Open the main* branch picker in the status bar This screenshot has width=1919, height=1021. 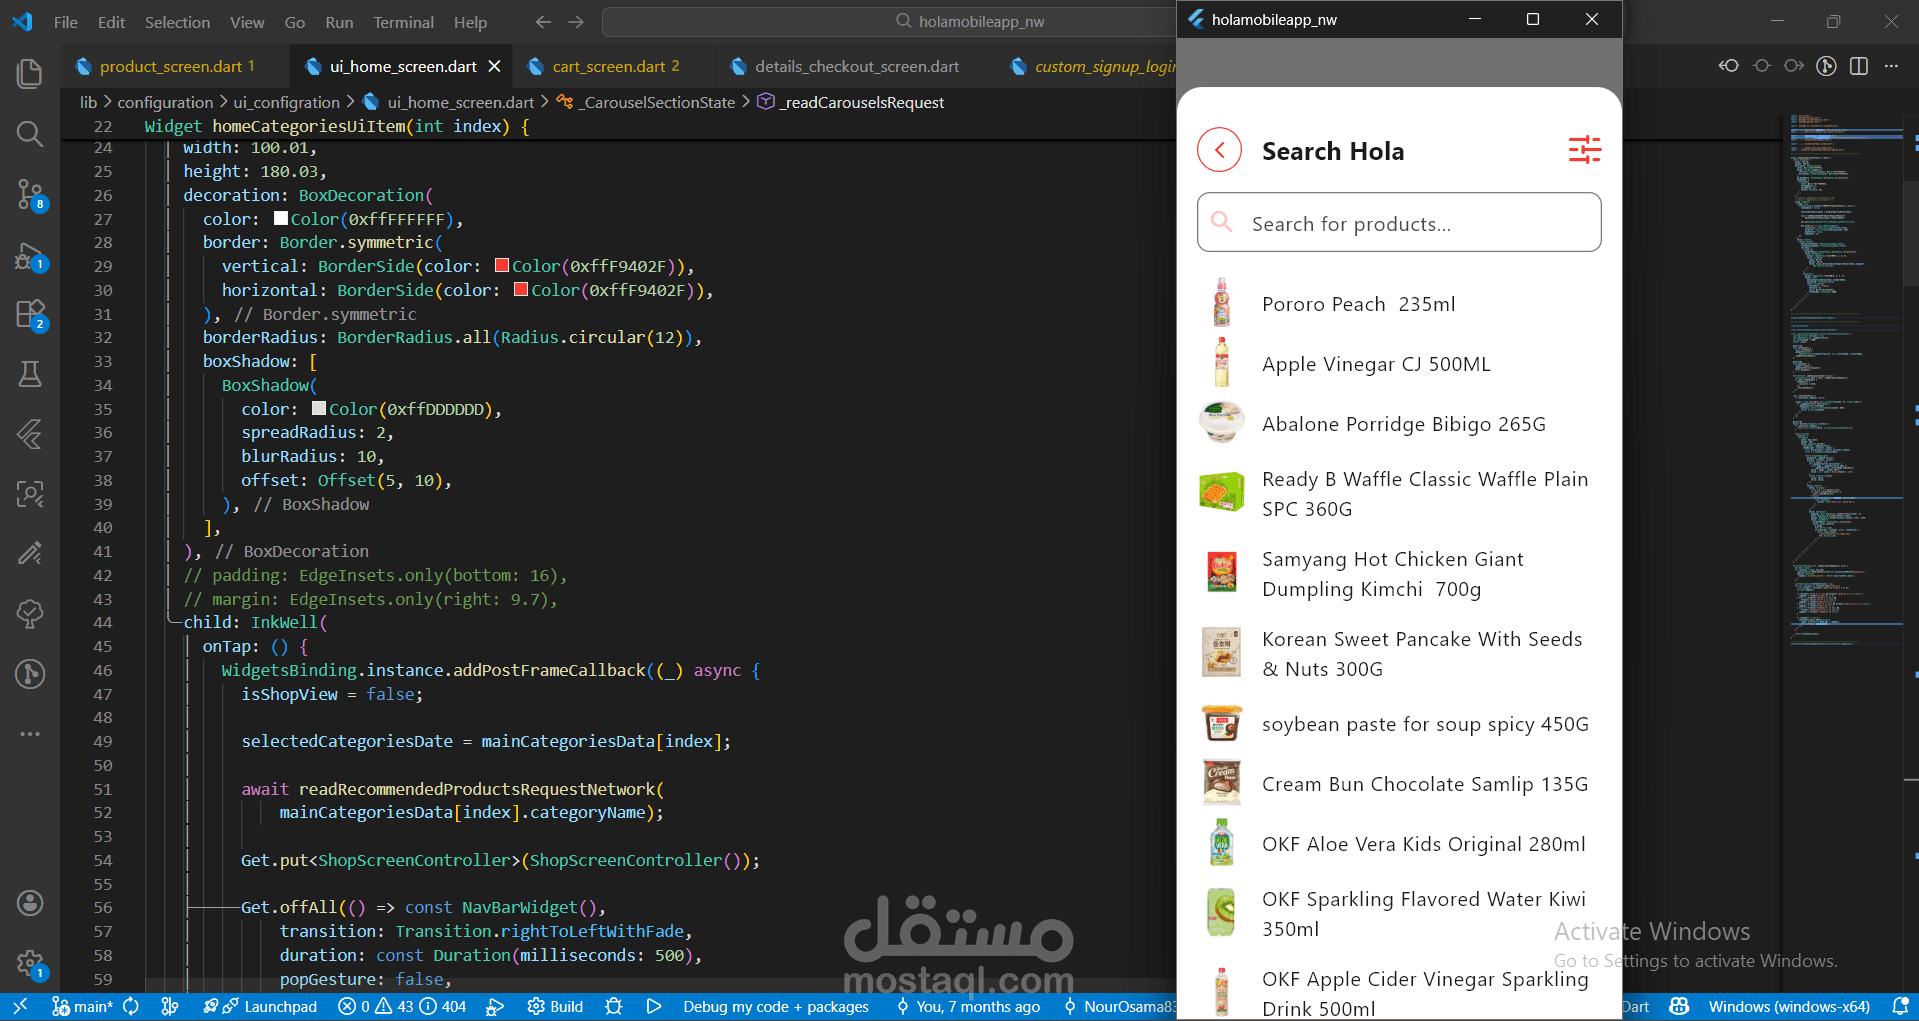pyautogui.click(x=83, y=1006)
